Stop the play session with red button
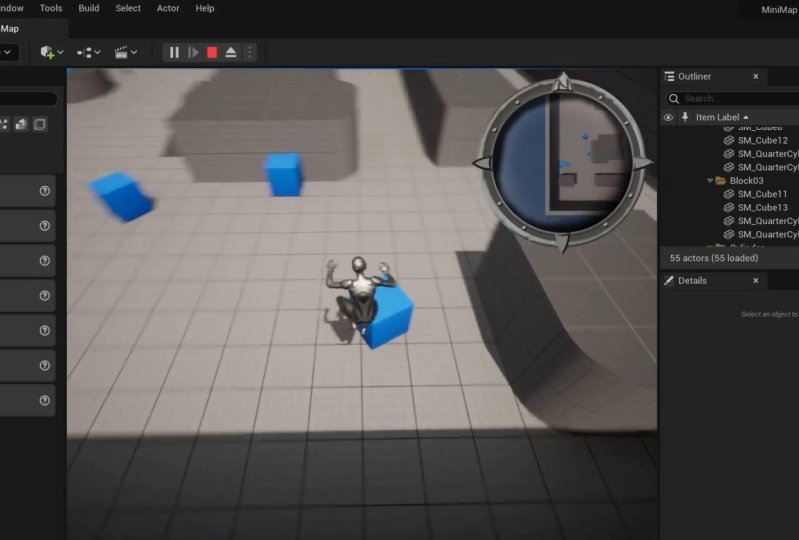 coord(212,52)
